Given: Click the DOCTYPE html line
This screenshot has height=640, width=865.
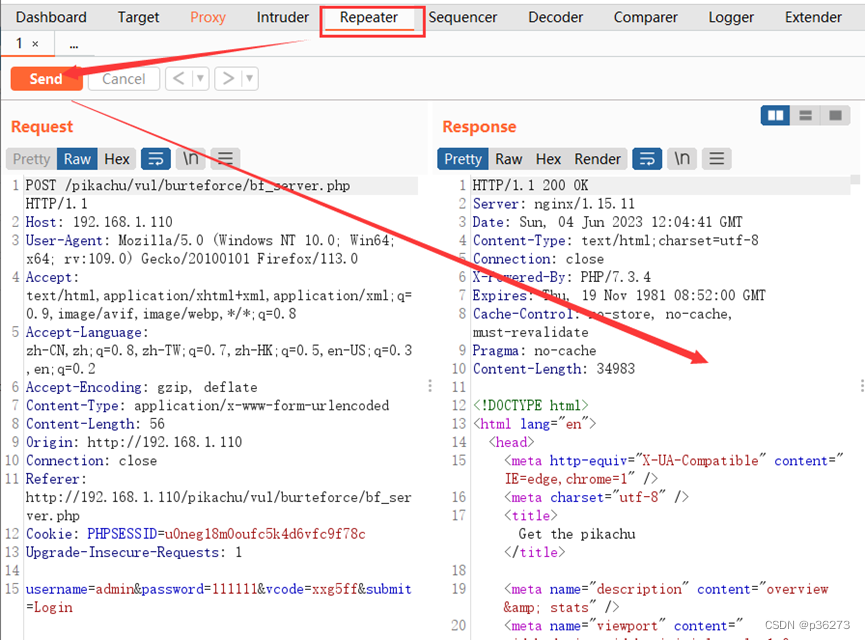Looking at the screenshot, I should point(531,406).
